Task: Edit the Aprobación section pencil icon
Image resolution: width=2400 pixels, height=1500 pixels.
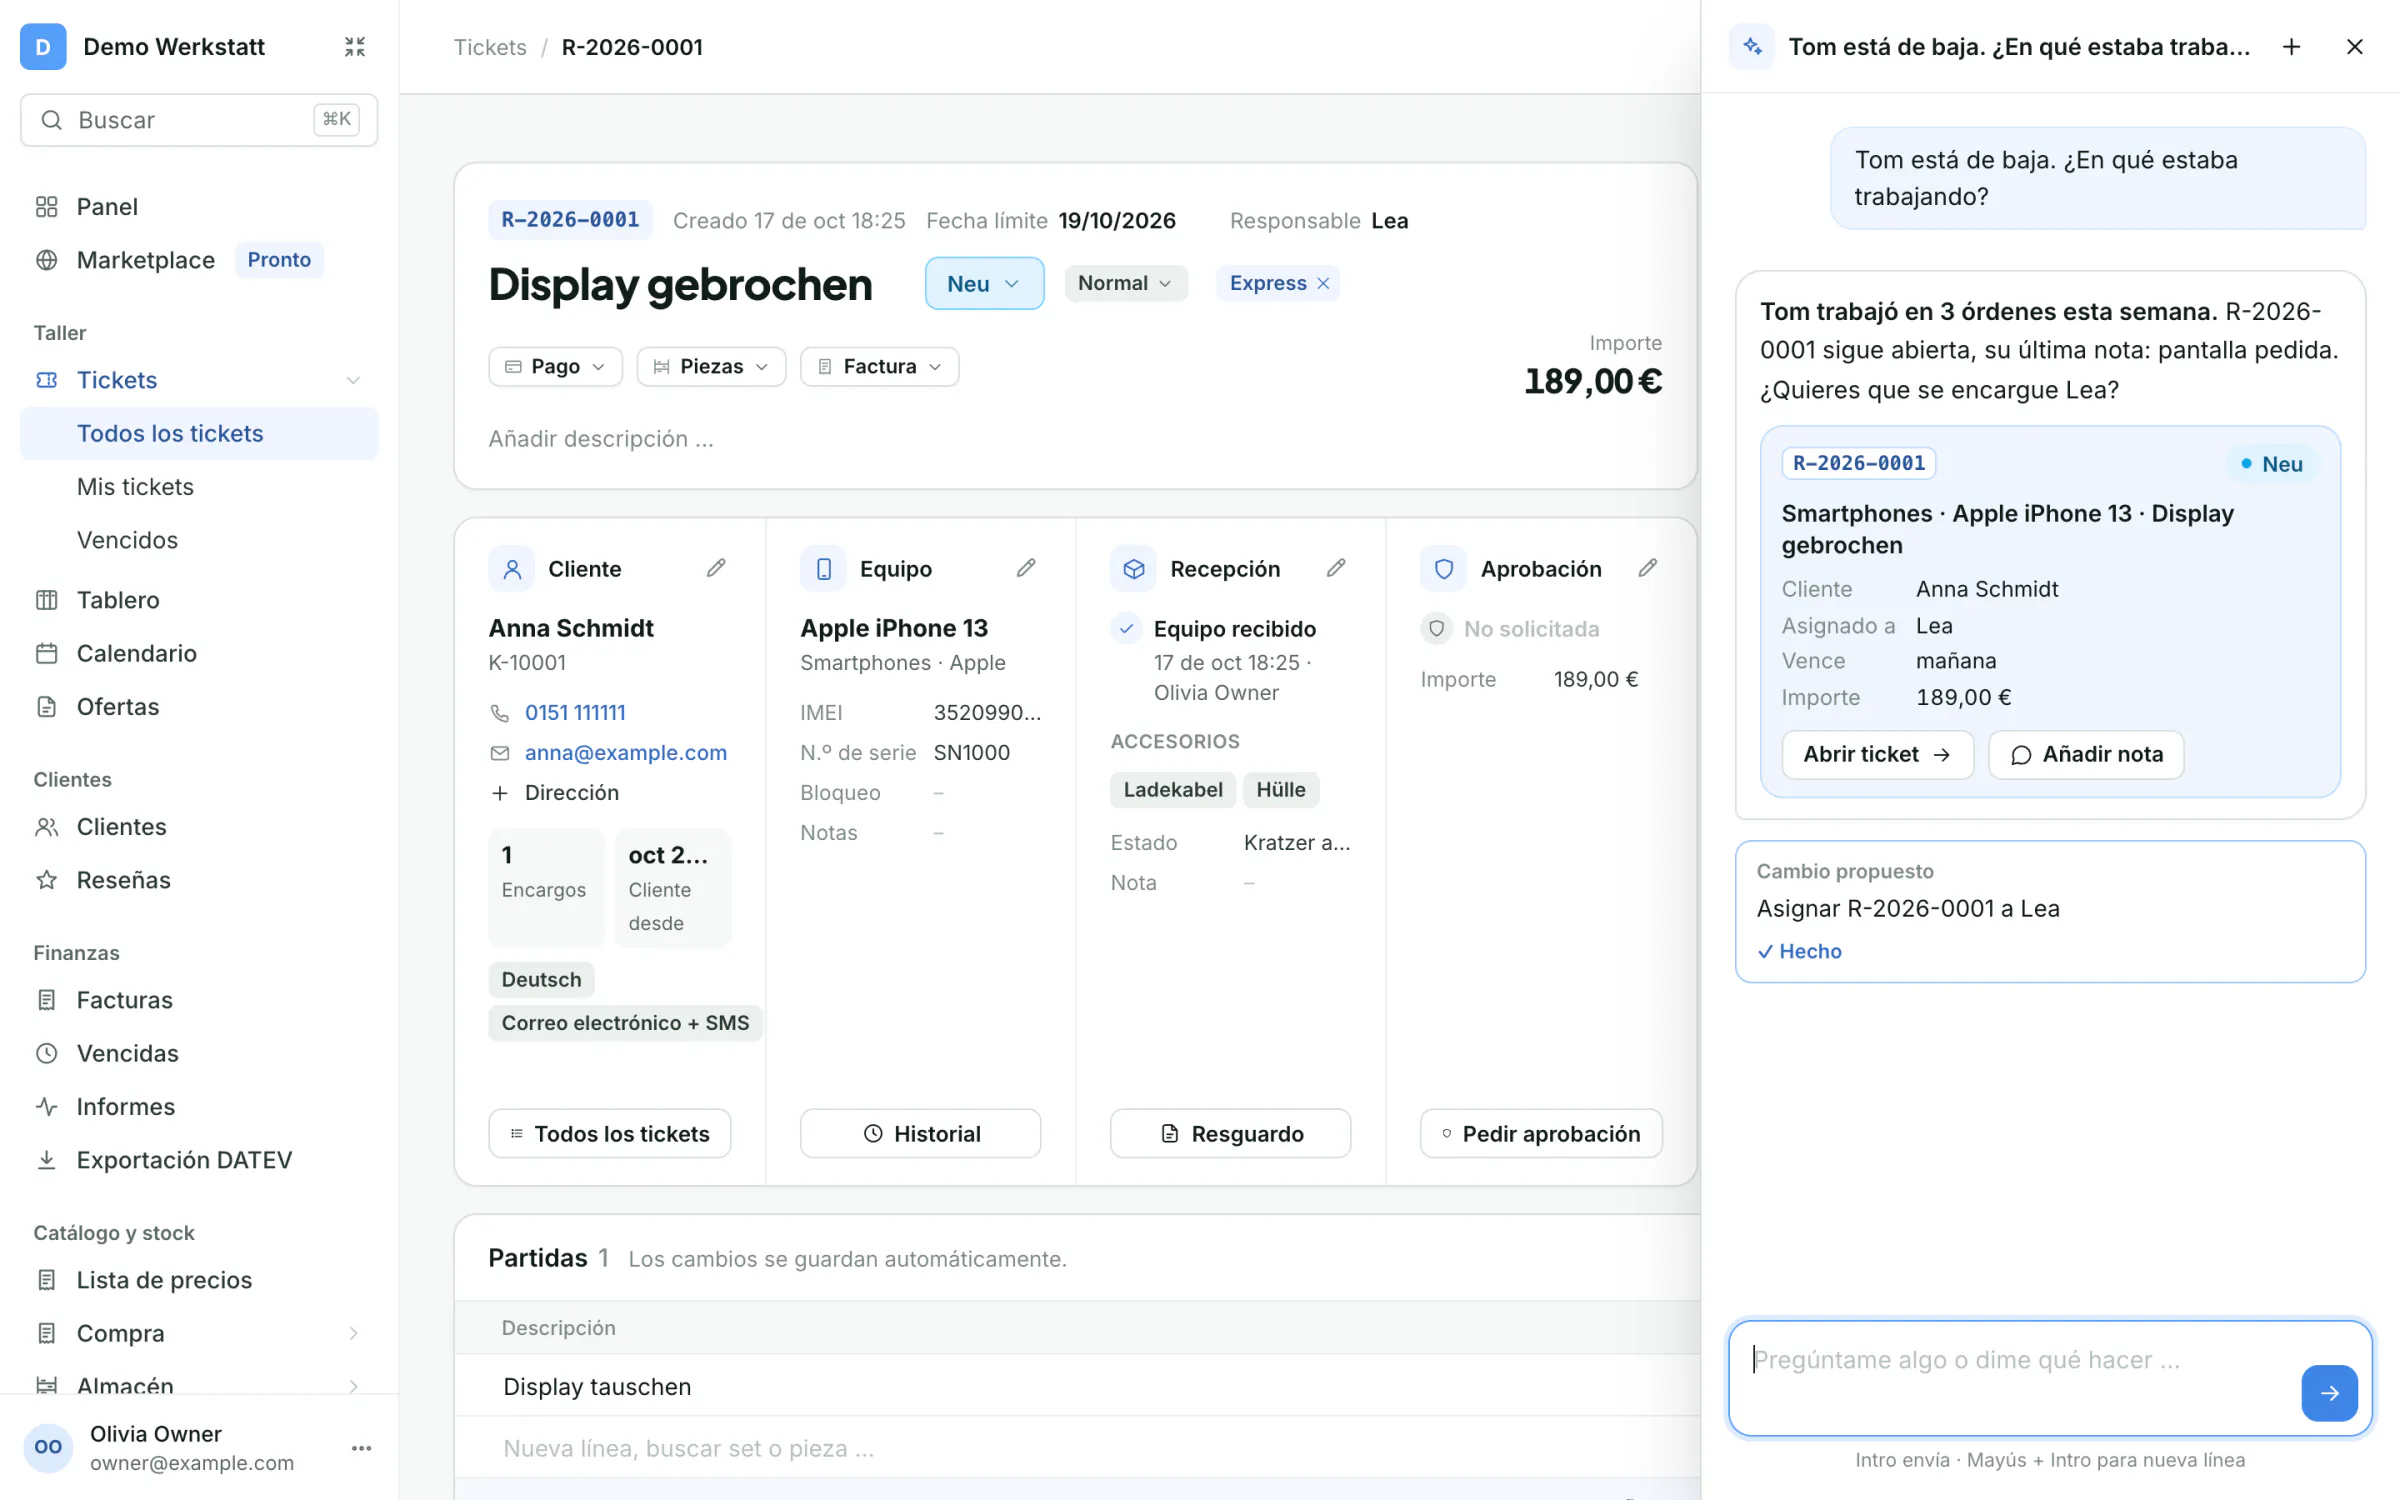Action: (1648, 568)
